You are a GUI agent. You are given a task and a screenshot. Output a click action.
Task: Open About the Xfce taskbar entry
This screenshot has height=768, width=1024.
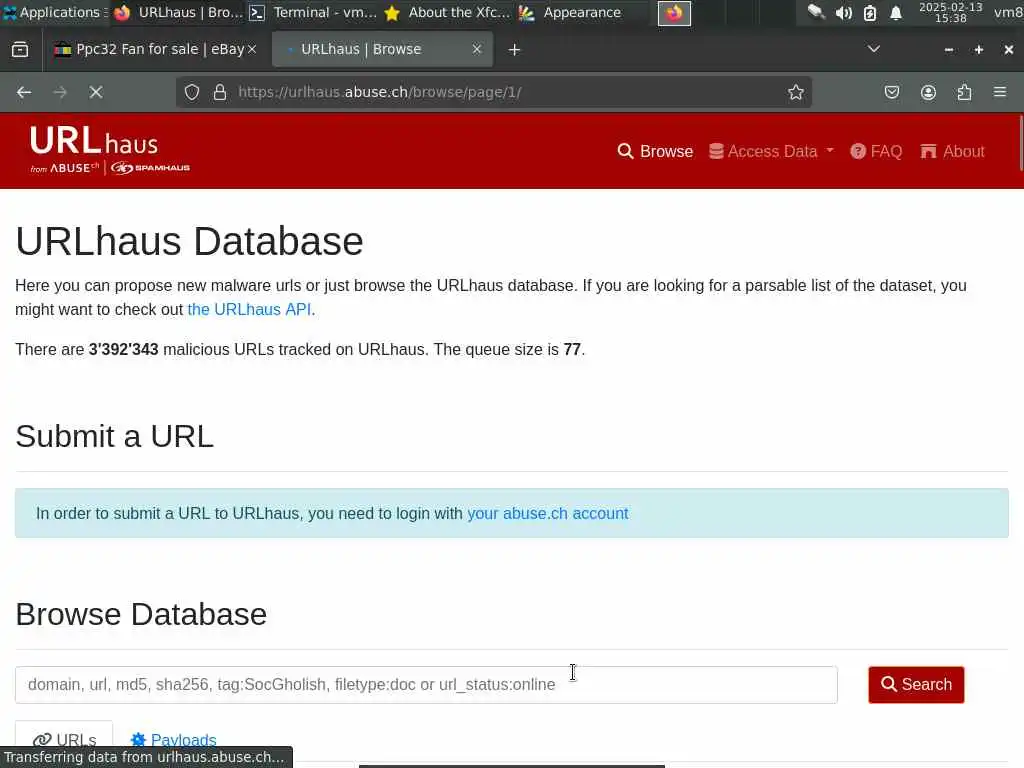pos(448,12)
